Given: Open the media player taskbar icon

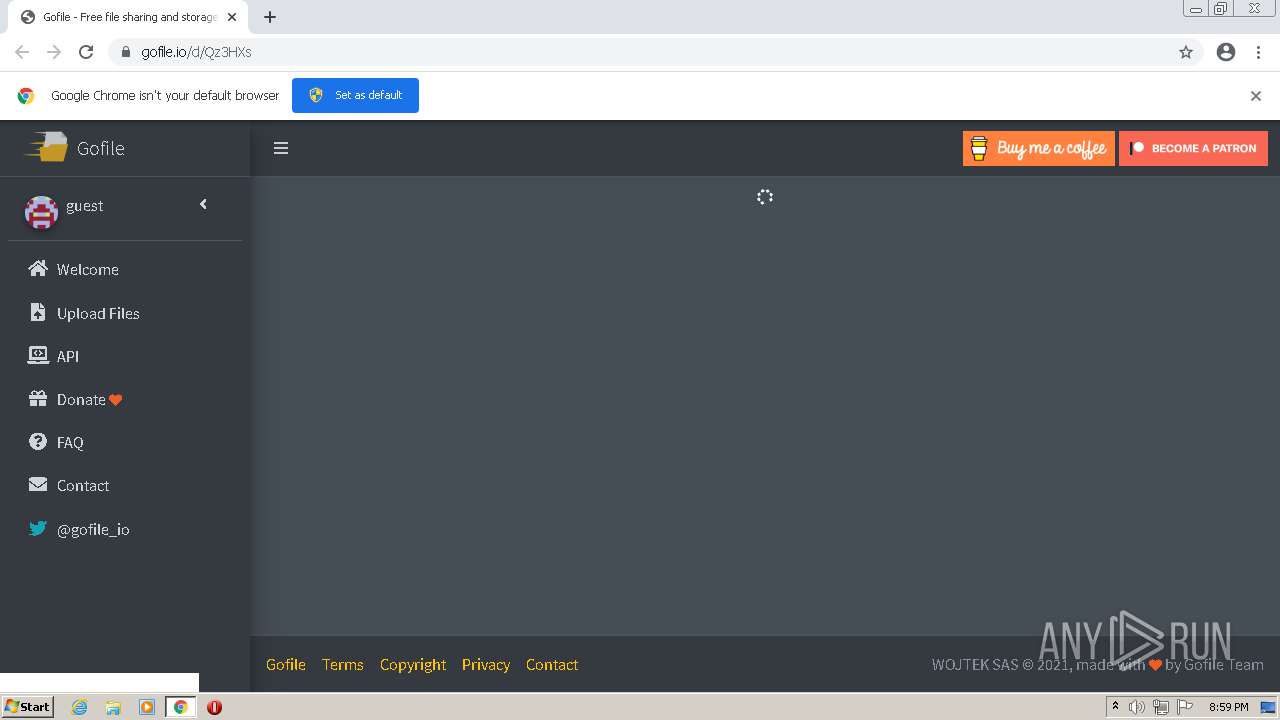Looking at the screenshot, I should point(147,707).
